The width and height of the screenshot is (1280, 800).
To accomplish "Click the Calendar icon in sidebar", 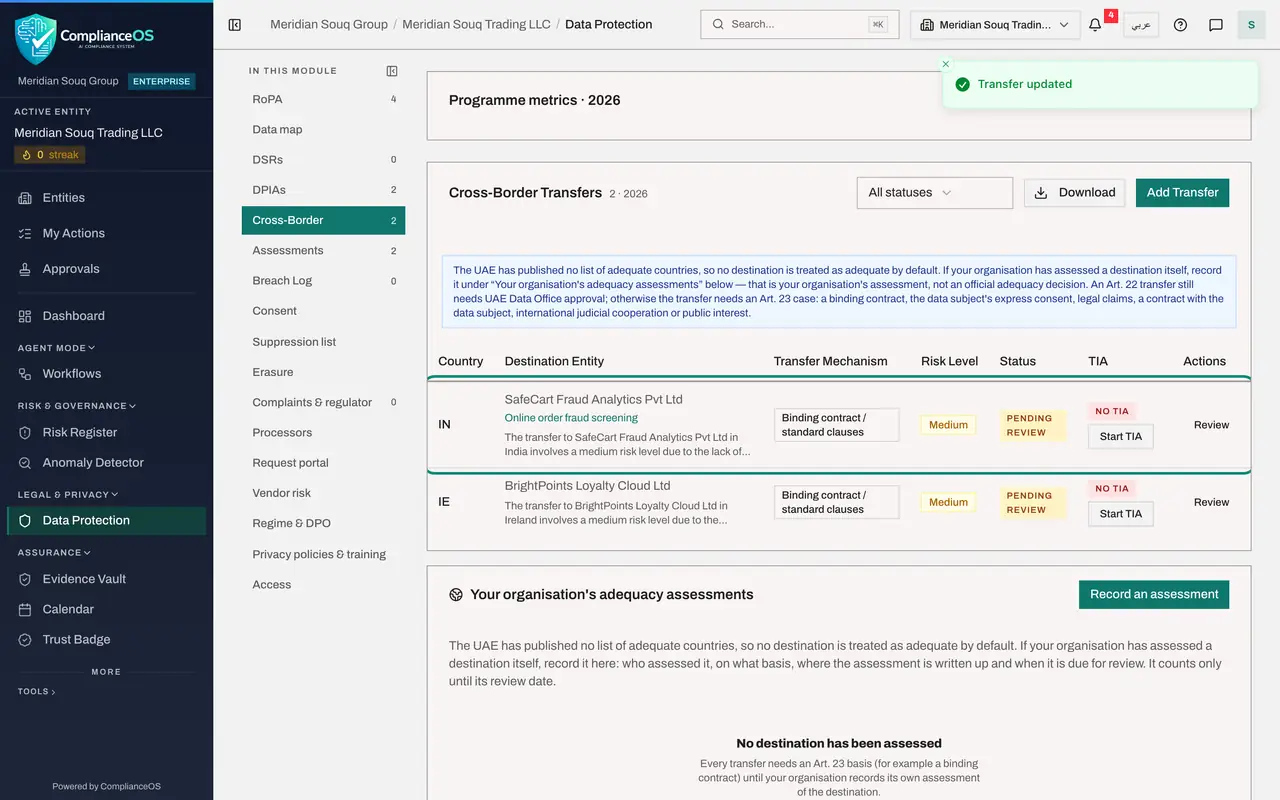I will click(25, 609).
